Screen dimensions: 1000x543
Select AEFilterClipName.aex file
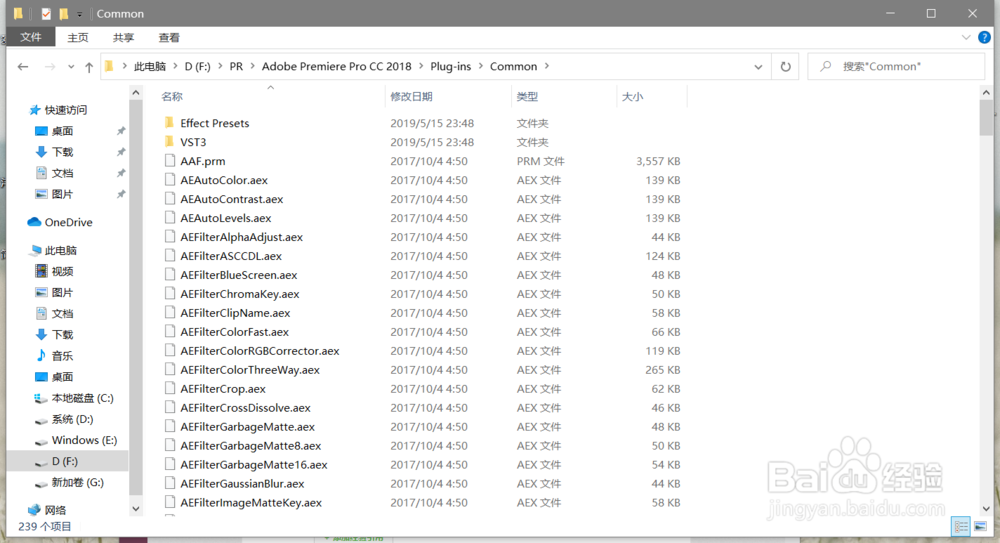235,313
